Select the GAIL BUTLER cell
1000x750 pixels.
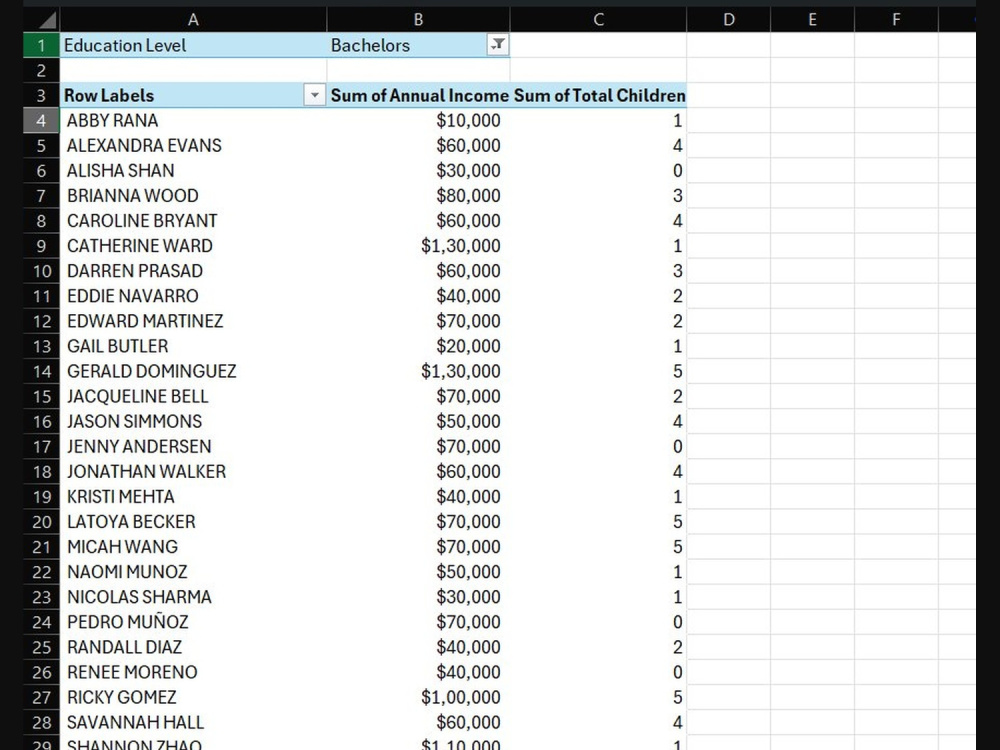point(193,346)
